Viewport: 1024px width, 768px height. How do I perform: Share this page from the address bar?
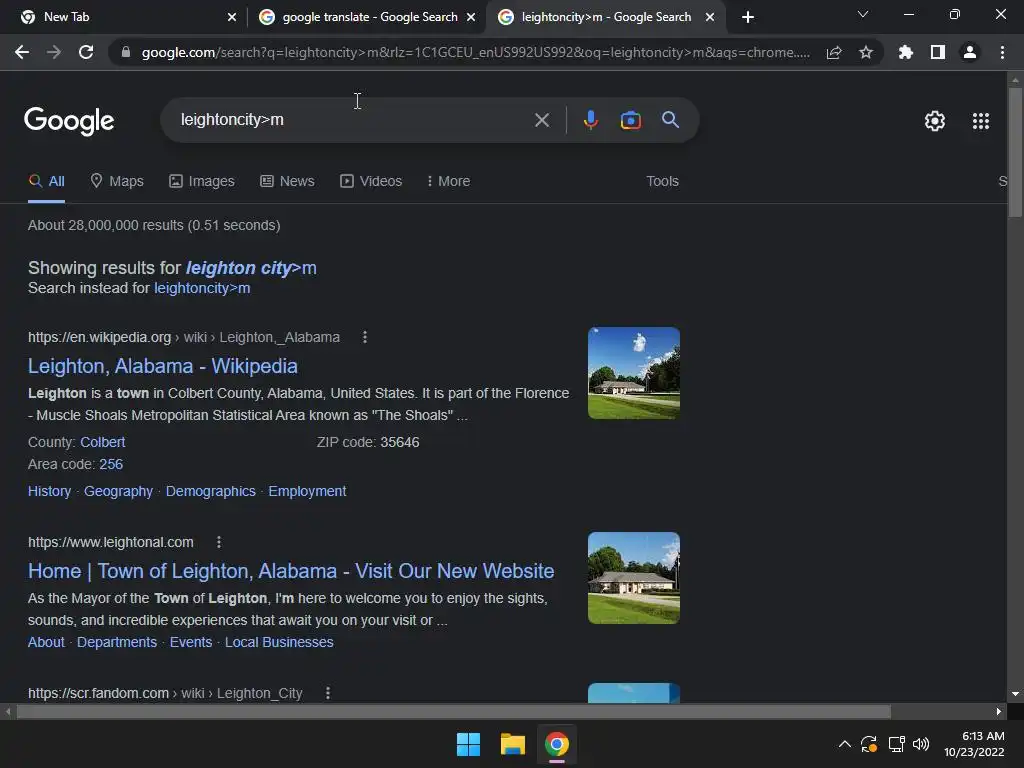pos(834,52)
